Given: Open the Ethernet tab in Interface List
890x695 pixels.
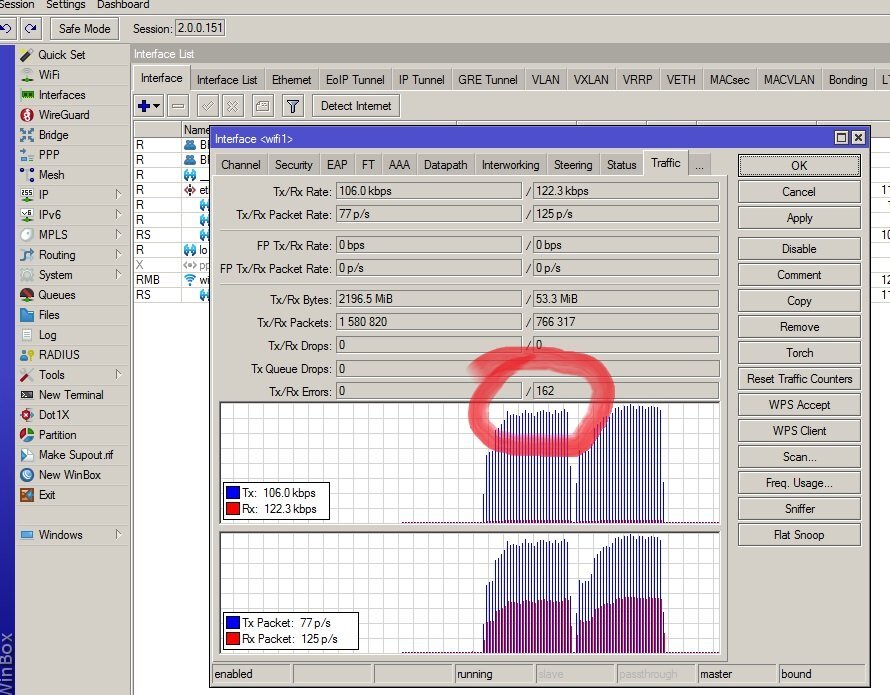Looking at the screenshot, I should 291,80.
